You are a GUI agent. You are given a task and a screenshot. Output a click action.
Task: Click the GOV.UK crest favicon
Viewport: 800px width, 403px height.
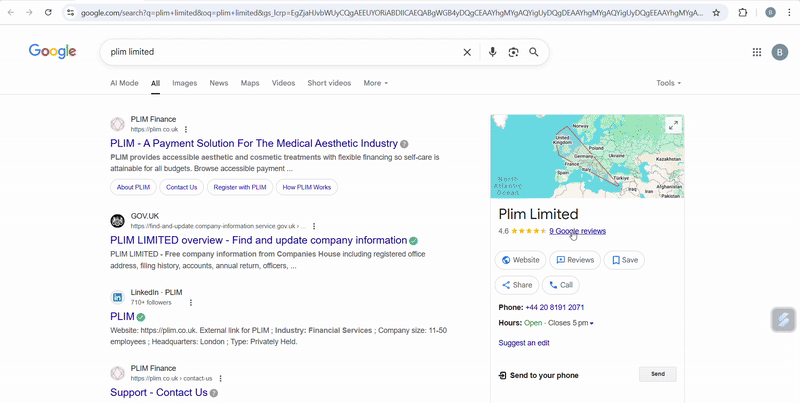[117, 221]
